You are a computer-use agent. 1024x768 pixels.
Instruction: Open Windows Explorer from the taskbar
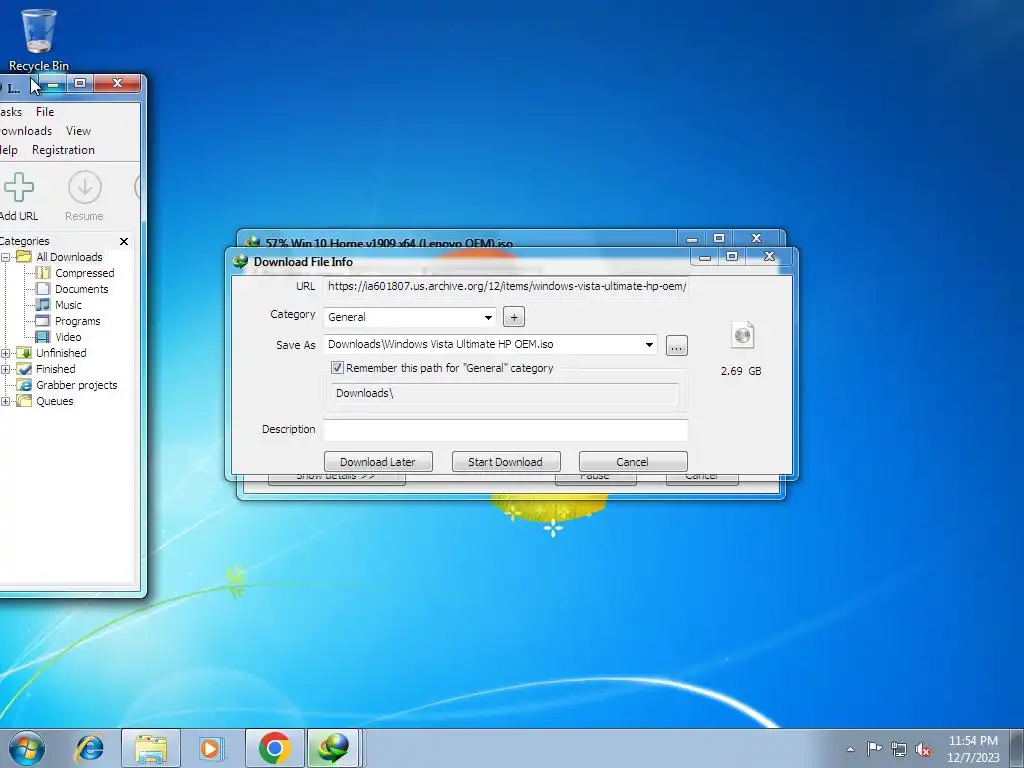pos(151,748)
